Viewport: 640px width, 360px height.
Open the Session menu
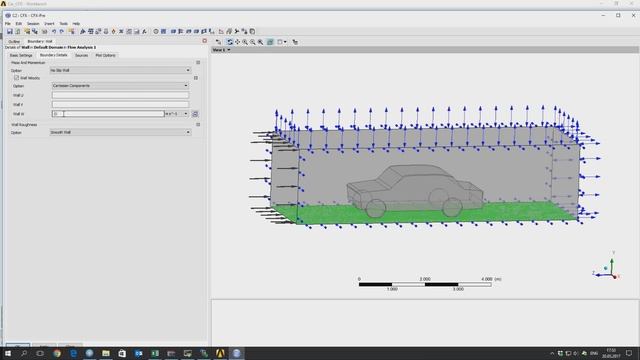point(33,24)
